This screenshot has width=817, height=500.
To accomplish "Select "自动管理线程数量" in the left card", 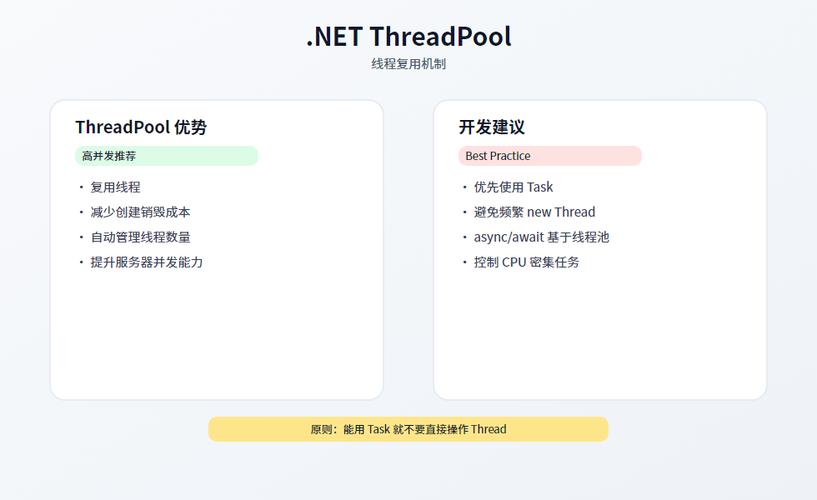I will tap(140, 237).
